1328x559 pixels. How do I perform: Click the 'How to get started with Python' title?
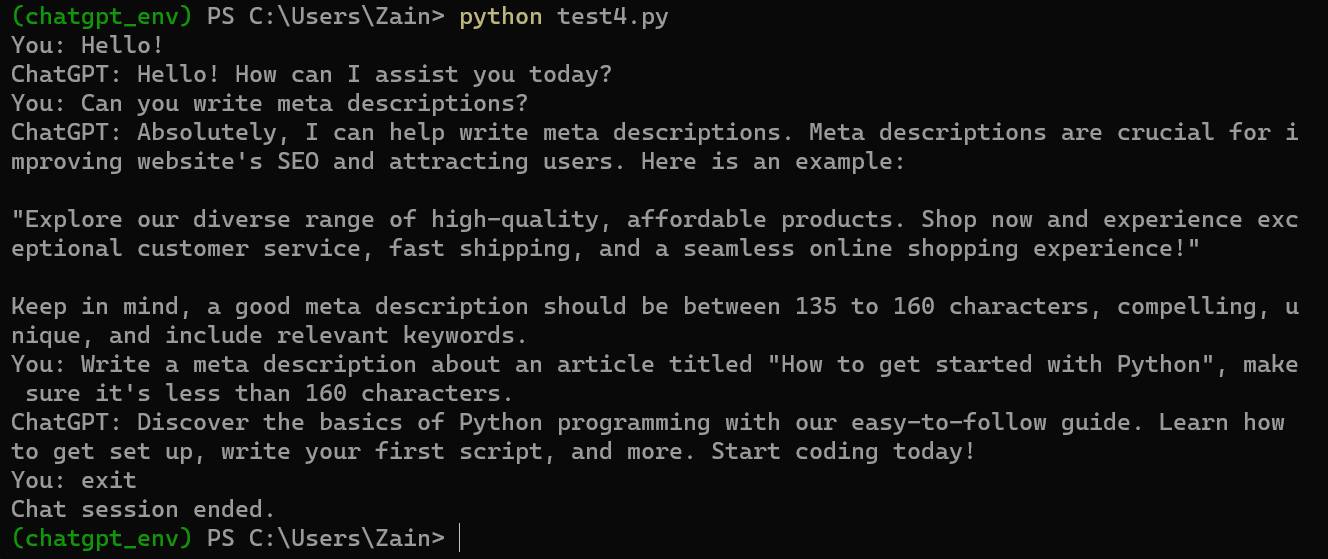click(x=991, y=364)
